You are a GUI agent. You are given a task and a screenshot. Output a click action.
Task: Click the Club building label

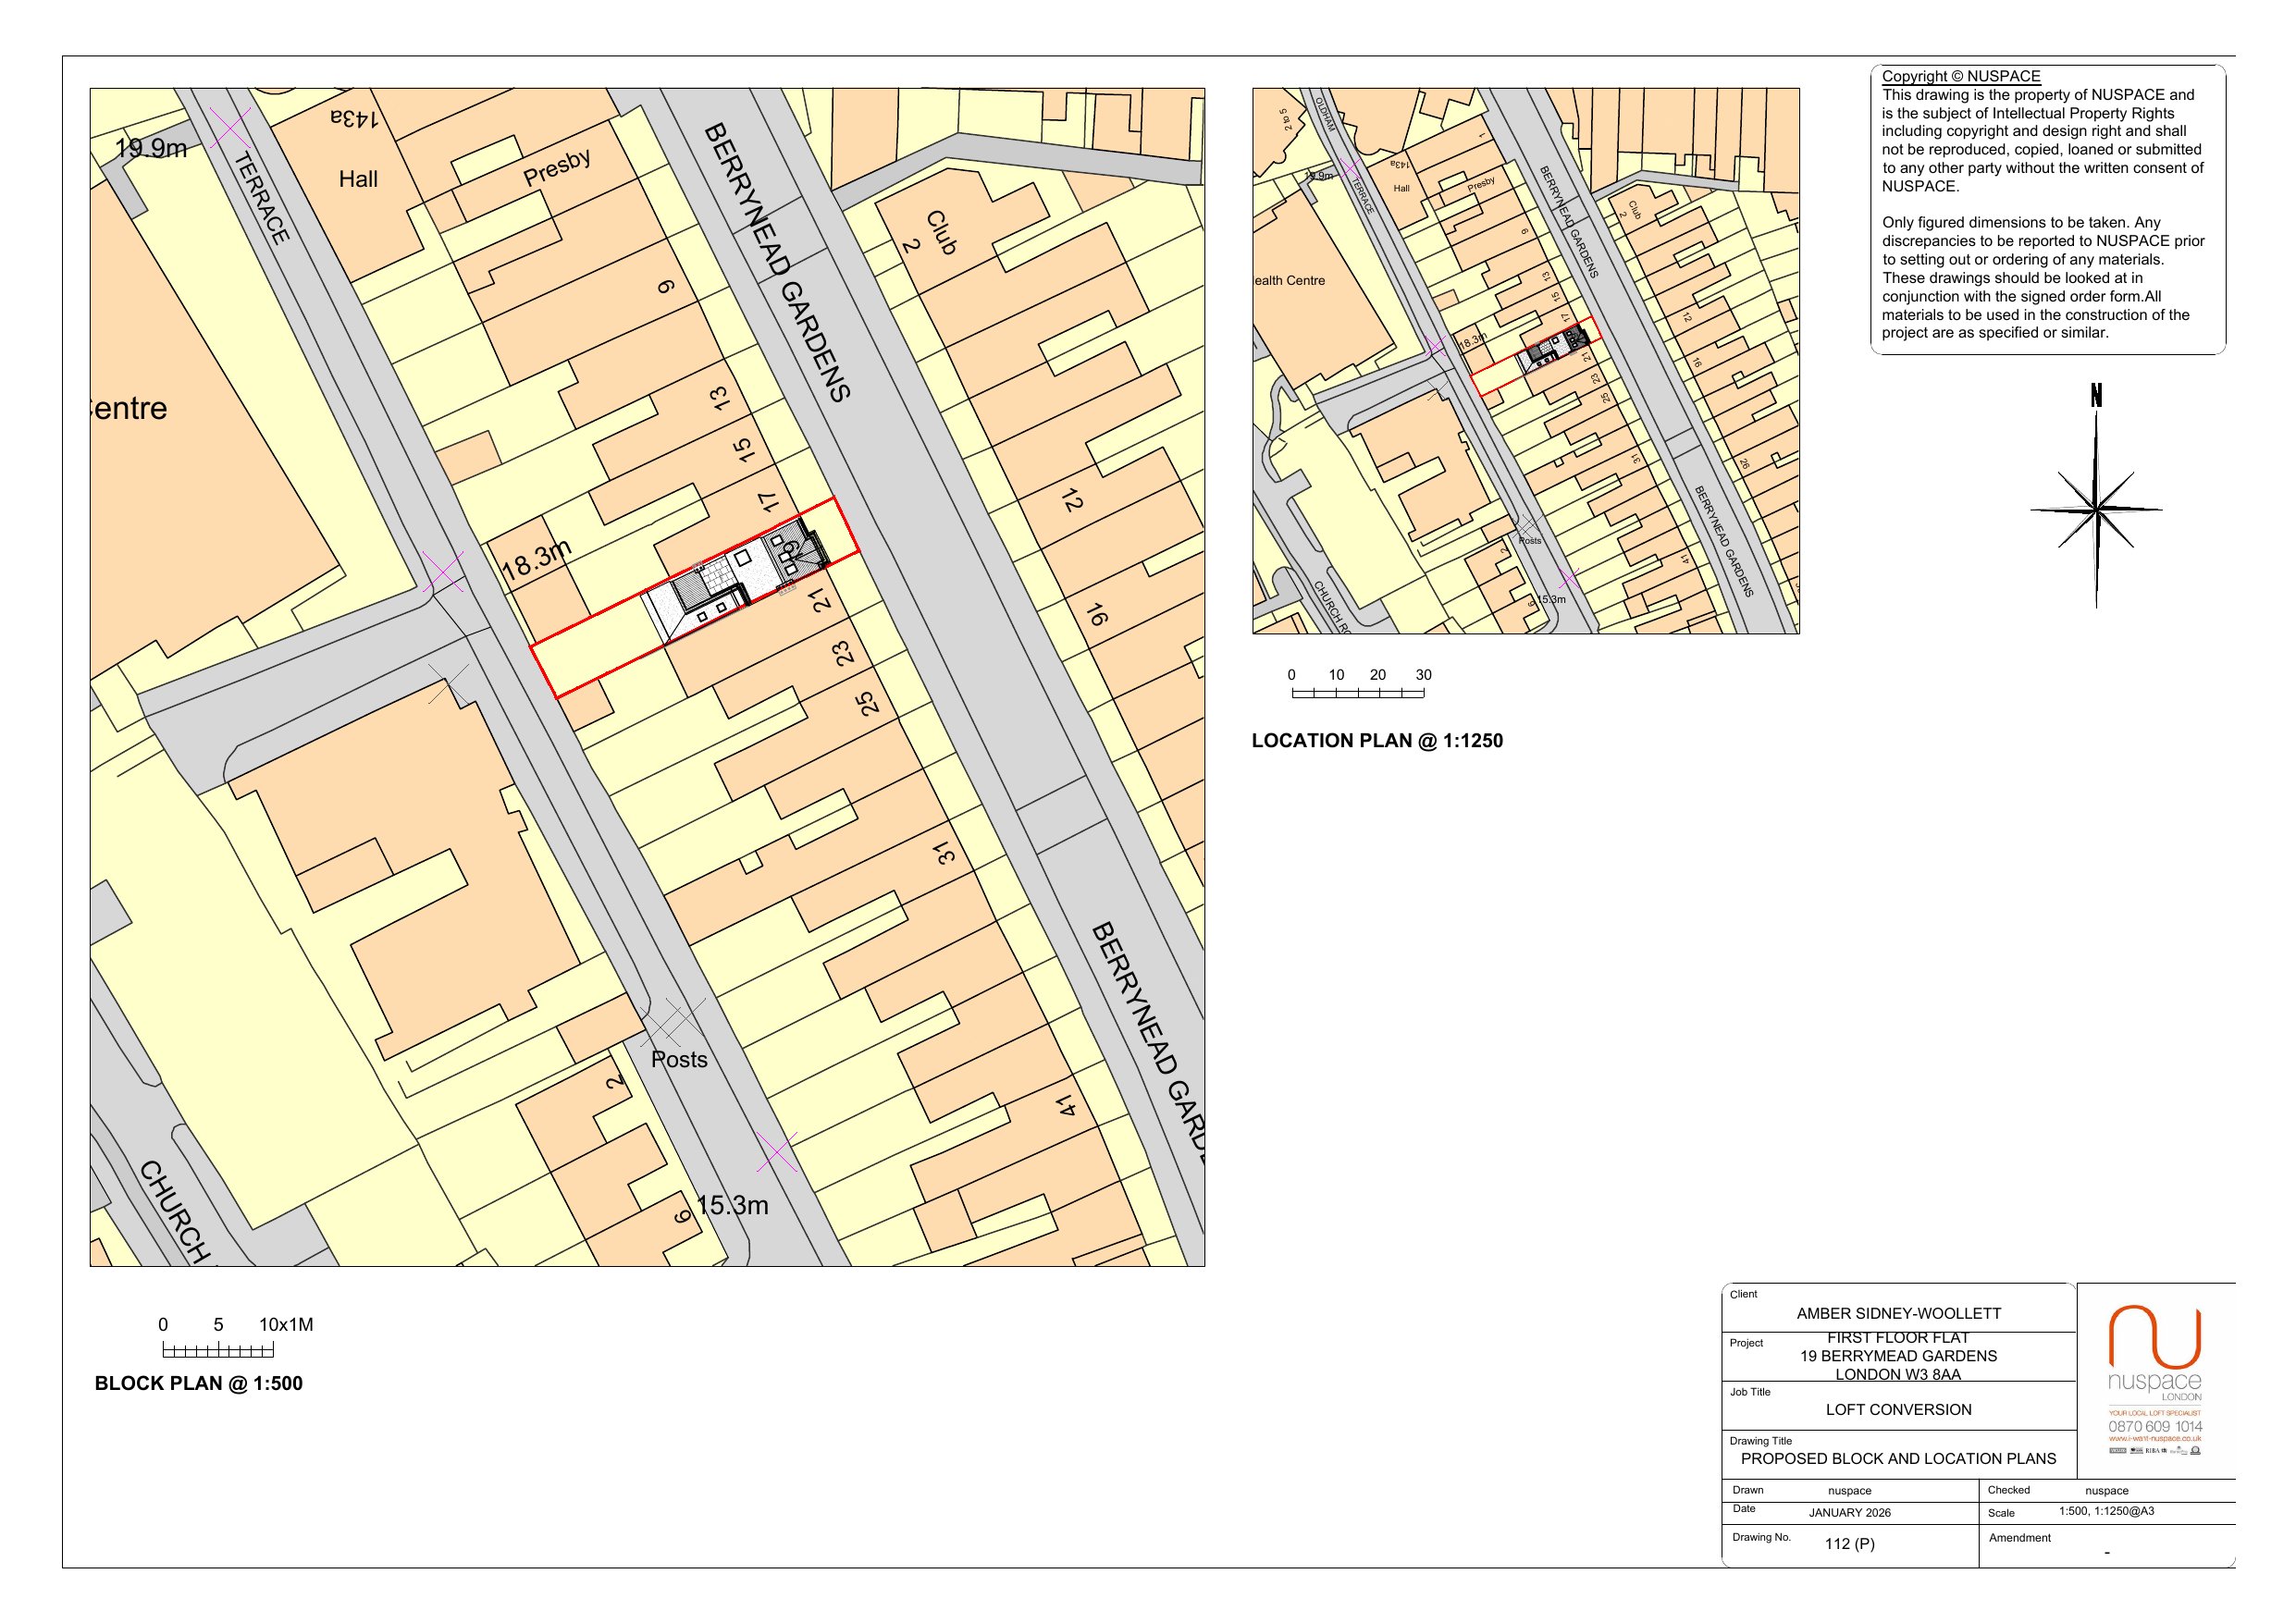(941, 232)
